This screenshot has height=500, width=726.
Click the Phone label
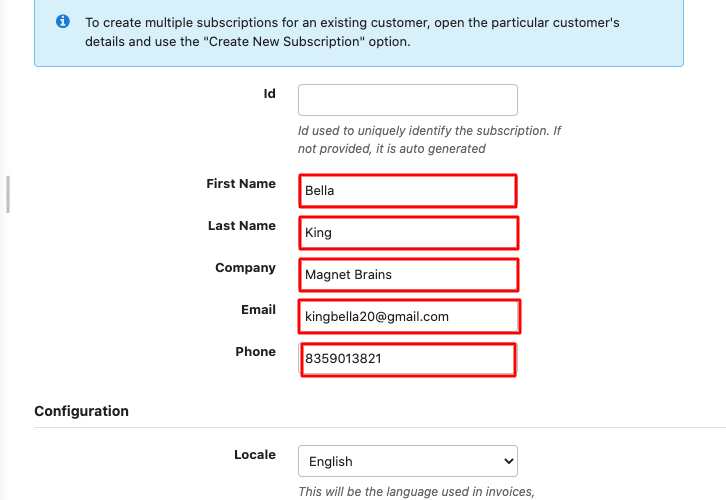point(256,352)
